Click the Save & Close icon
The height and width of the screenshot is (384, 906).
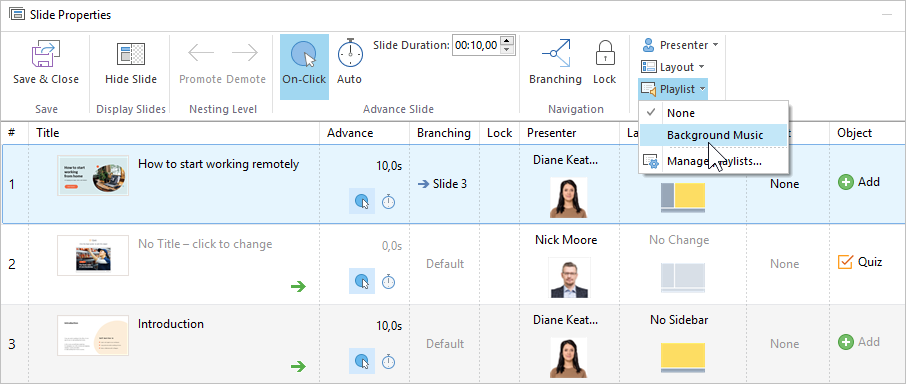pos(46,54)
